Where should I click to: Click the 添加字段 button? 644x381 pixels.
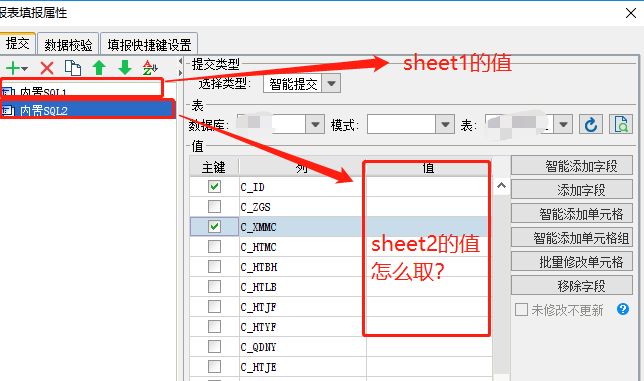click(x=572, y=189)
